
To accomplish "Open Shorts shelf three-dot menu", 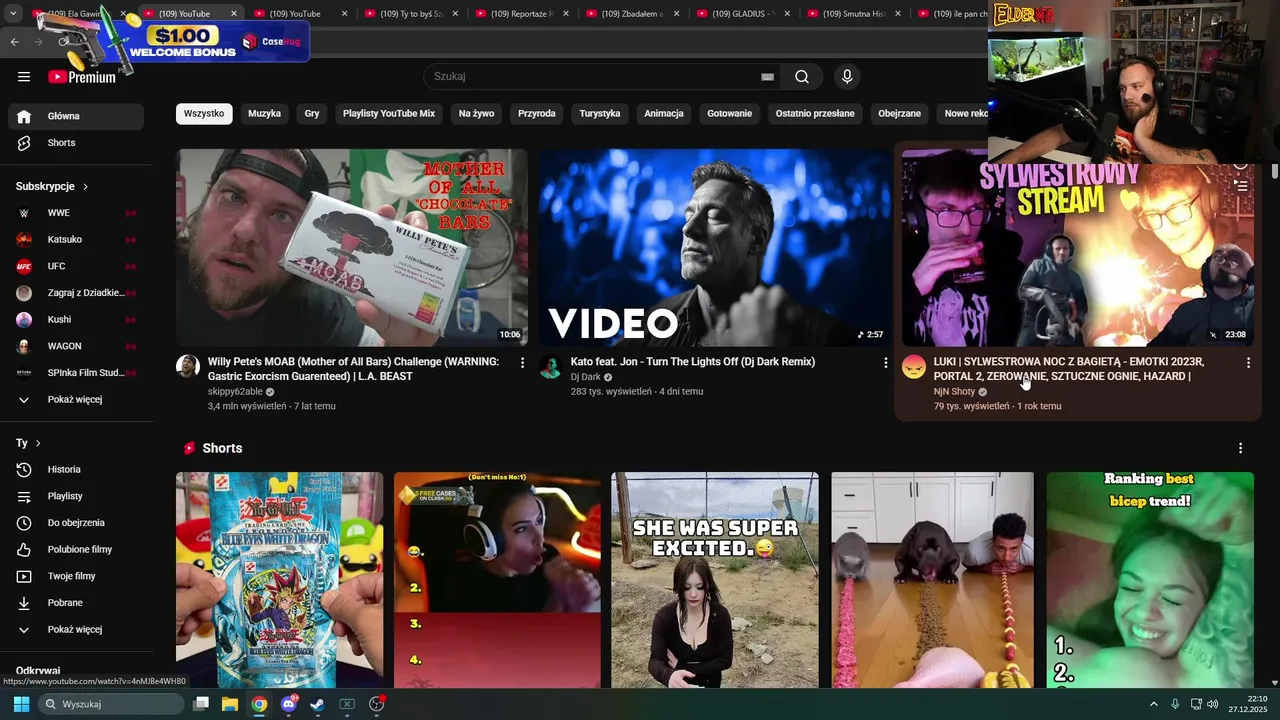I will click(1240, 449).
